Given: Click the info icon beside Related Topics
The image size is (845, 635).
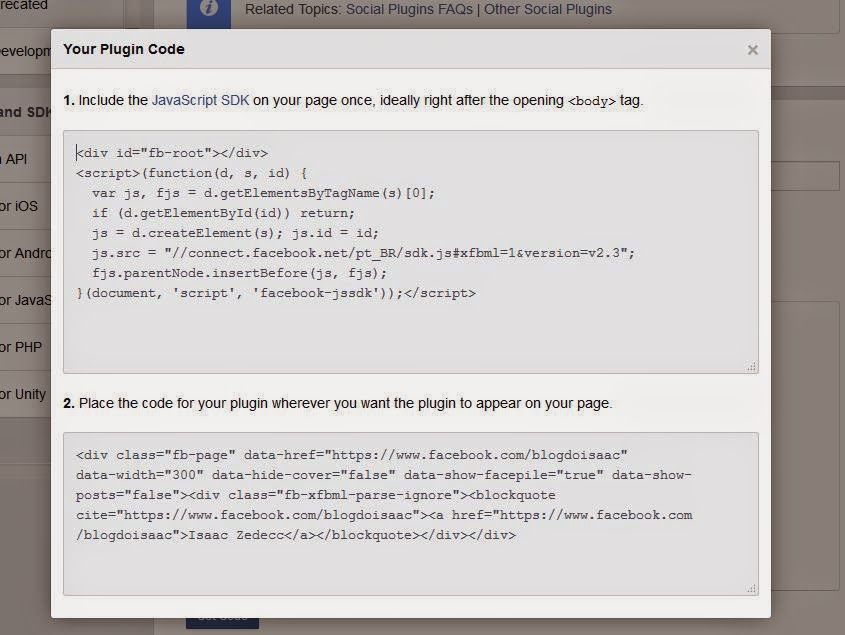Looking at the screenshot, I should 209,9.
